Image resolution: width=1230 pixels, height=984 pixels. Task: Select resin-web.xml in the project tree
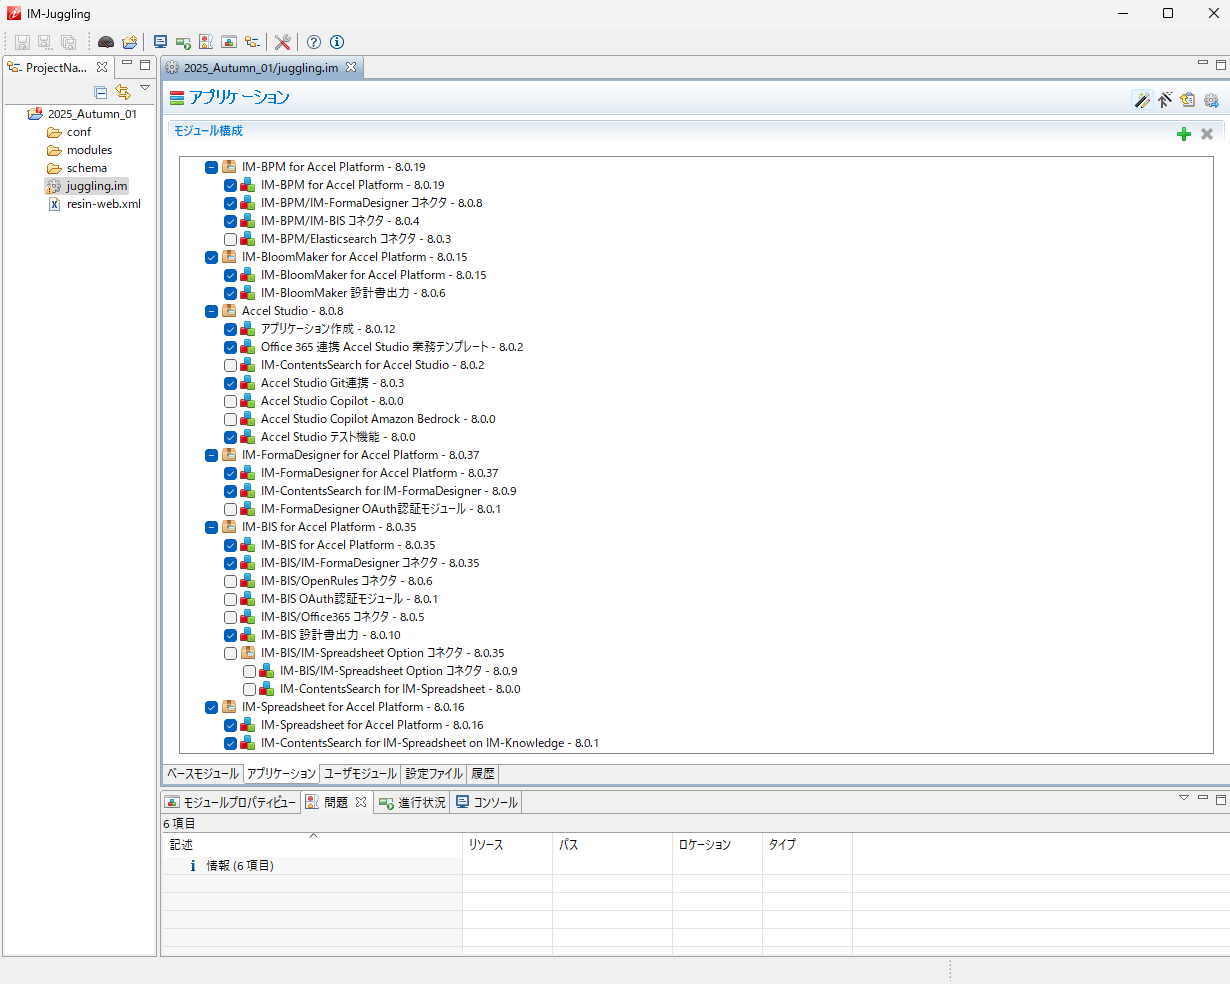103,204
